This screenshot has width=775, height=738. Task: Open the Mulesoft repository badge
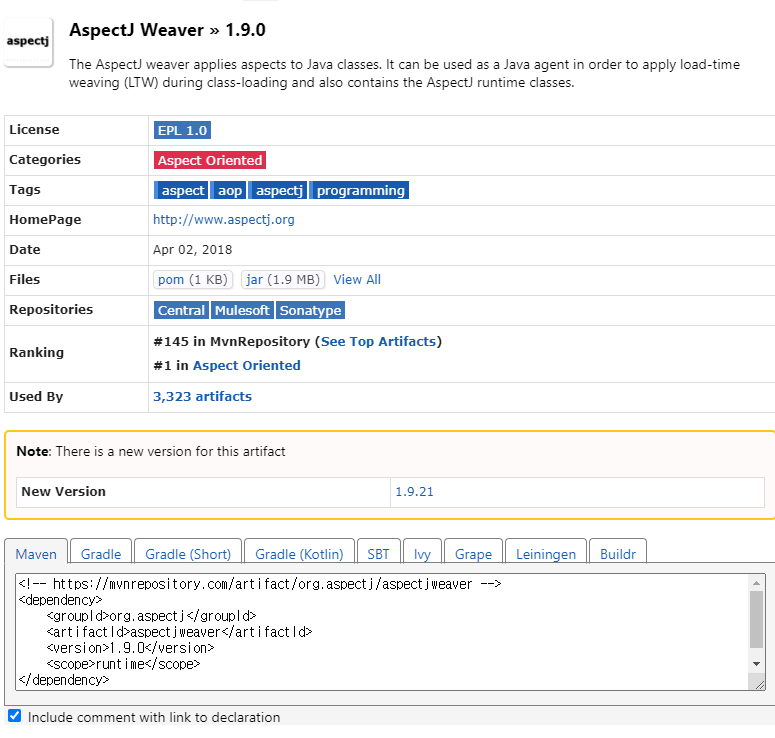tap(242, 310)
